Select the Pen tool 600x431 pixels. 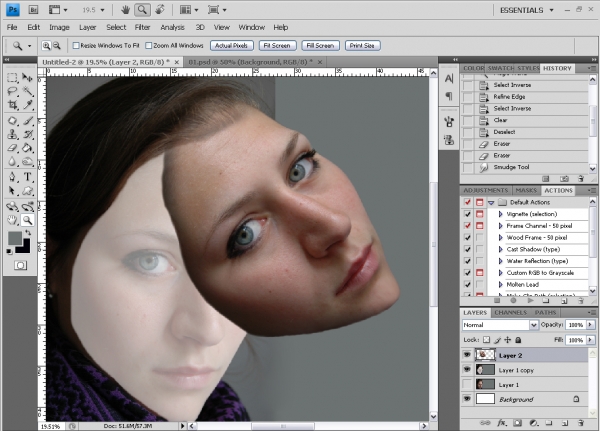click(12, 177)
